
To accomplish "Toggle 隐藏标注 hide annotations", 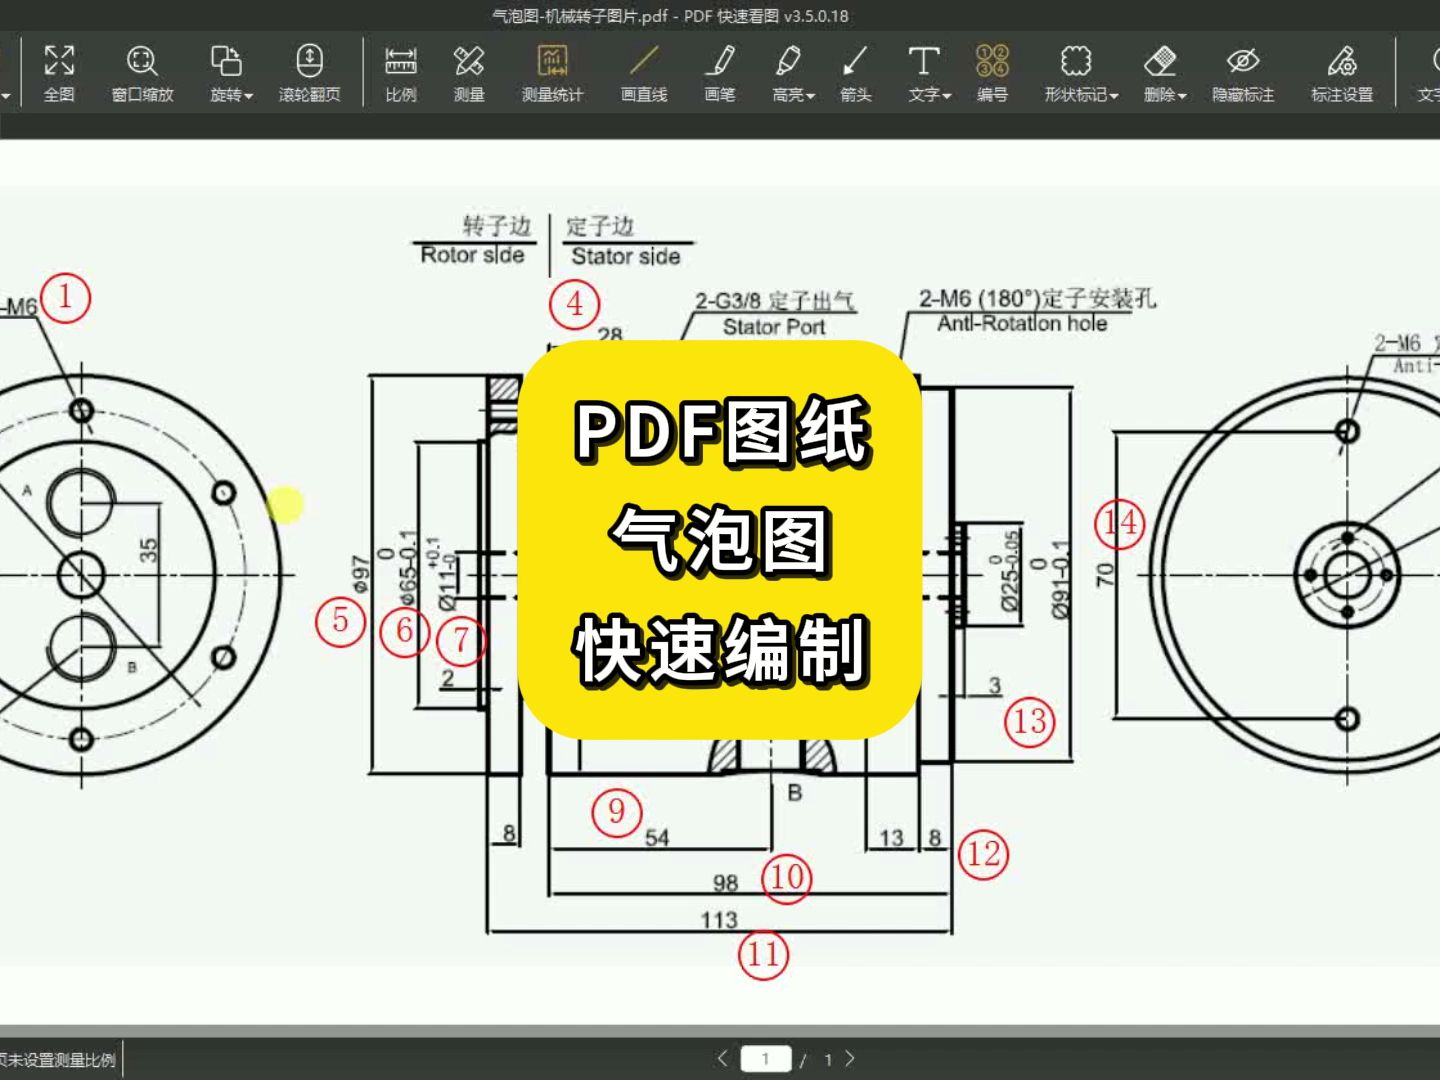I will pos(1243,73).
